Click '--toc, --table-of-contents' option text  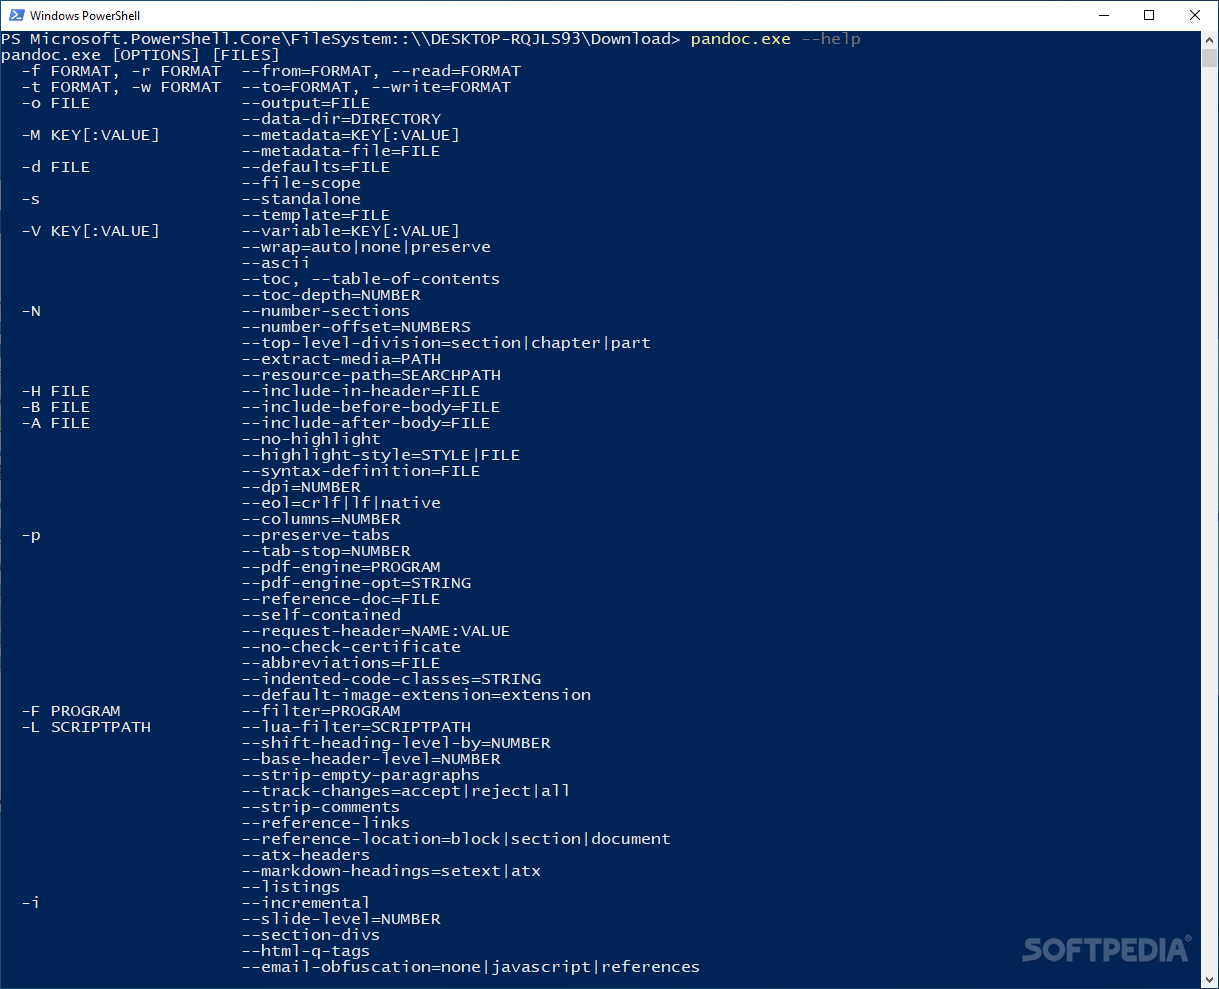coord(371,279)
